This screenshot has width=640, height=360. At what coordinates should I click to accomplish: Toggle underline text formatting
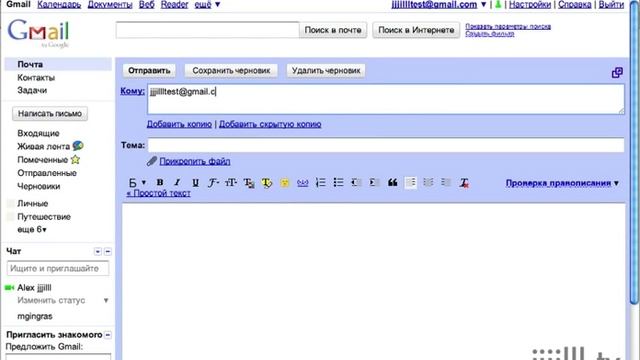click(x=196, y=182)
